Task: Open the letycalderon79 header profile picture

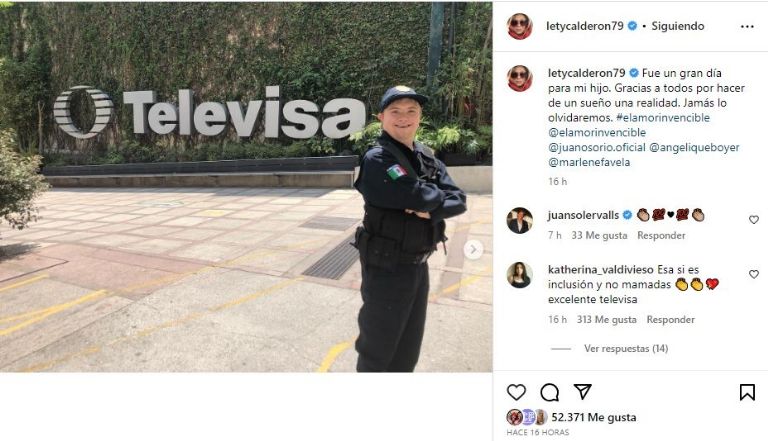Action: pyautogui.click(x=520, y=26)
